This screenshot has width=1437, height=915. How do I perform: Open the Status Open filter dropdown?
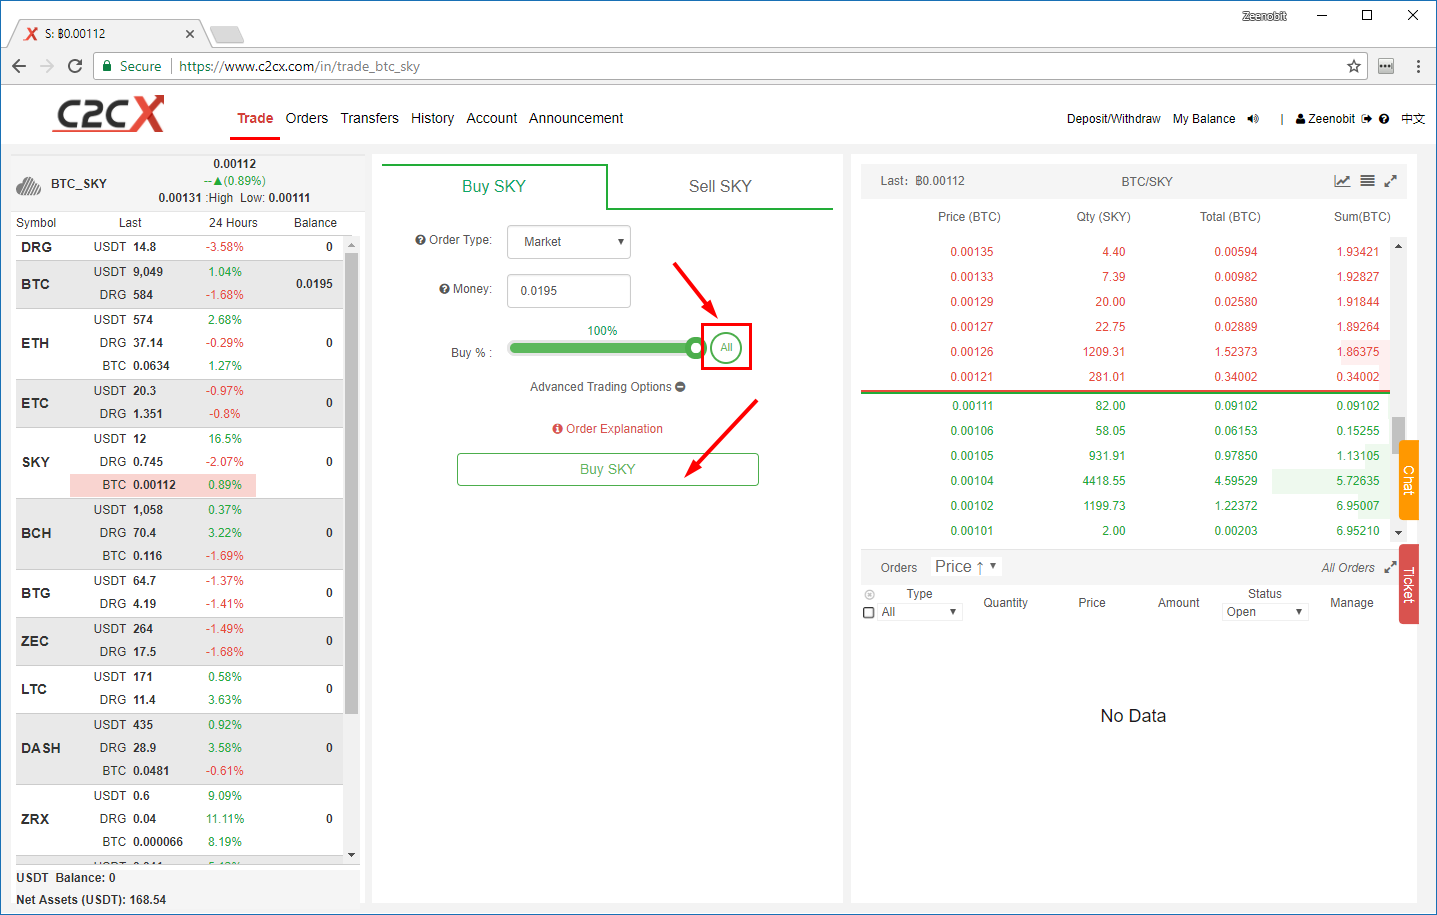pyautogui.click(x=1265, y=612)
